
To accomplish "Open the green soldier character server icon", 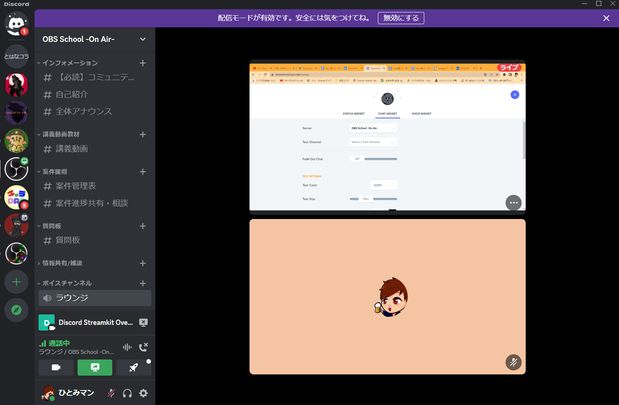I will [x=16, y=141].
